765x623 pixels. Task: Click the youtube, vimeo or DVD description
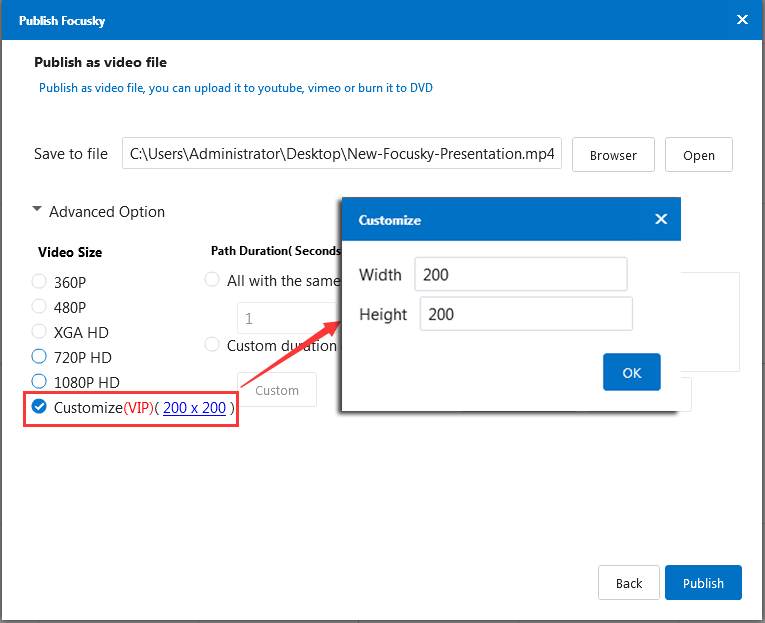[236, 88]
